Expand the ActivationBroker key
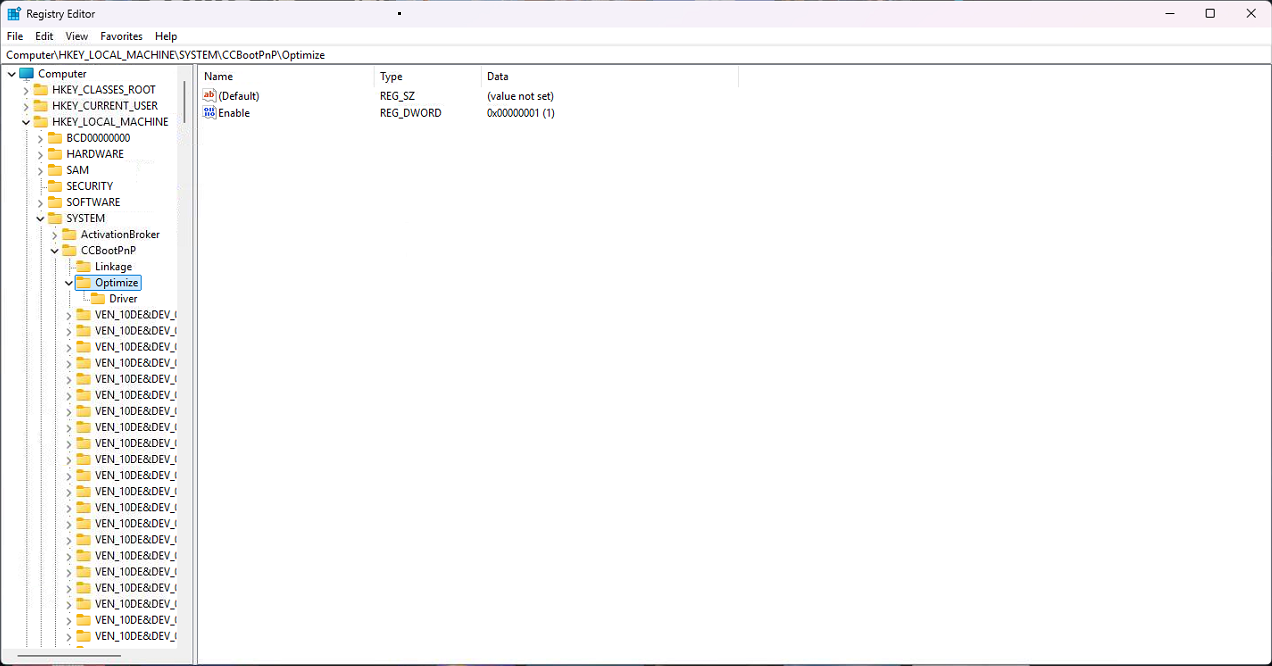The image size is (1272, 666). [x=55, y=235]
